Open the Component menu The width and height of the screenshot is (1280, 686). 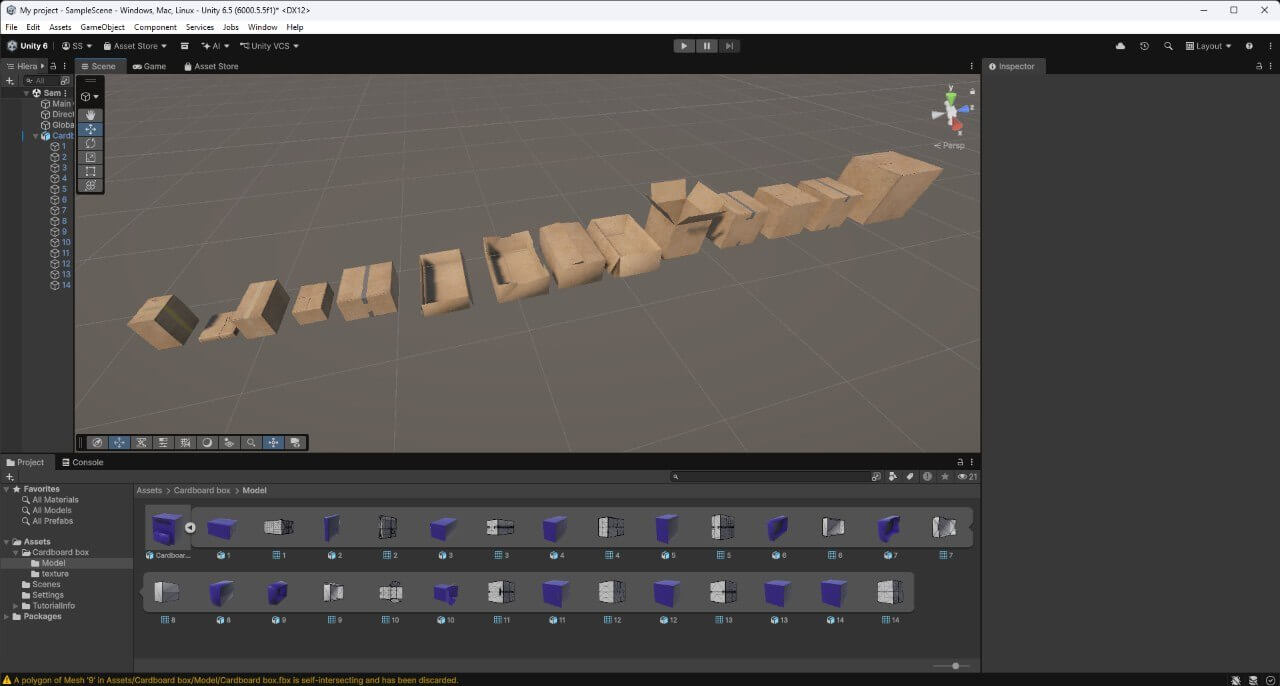[x=155, y=27]
